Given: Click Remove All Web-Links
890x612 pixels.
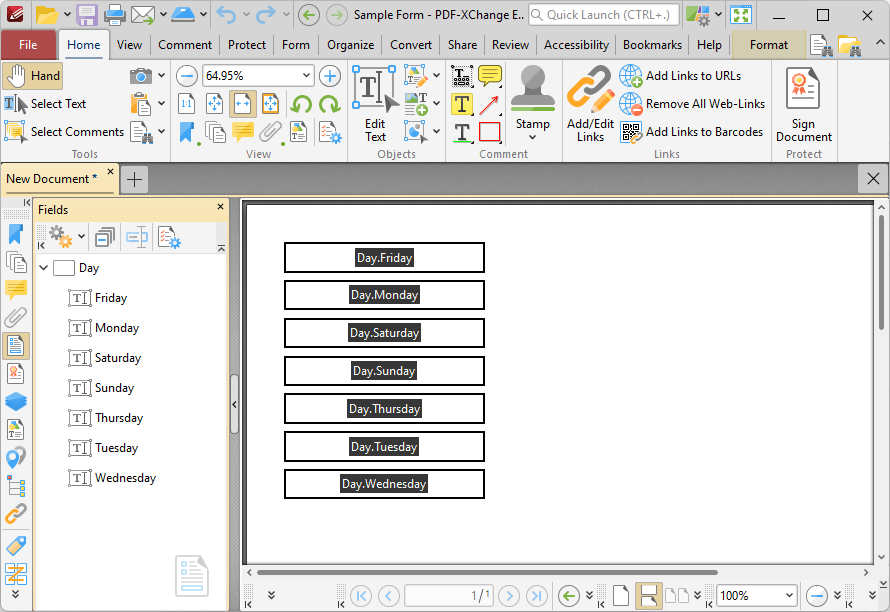Looking at the screenshot, I should pos(692,104).
